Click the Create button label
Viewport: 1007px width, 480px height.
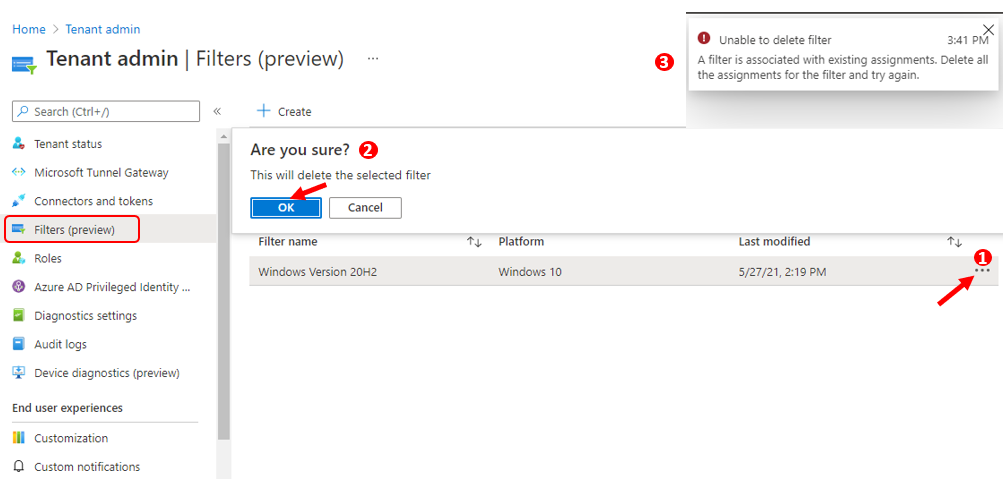[x=294, y=112]
